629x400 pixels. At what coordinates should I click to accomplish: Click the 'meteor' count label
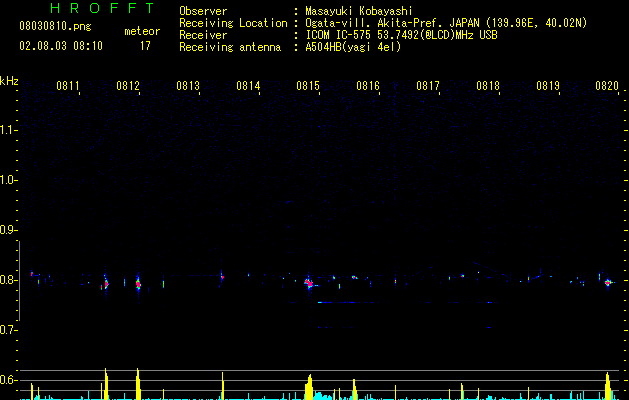click(x=142, y=31)
